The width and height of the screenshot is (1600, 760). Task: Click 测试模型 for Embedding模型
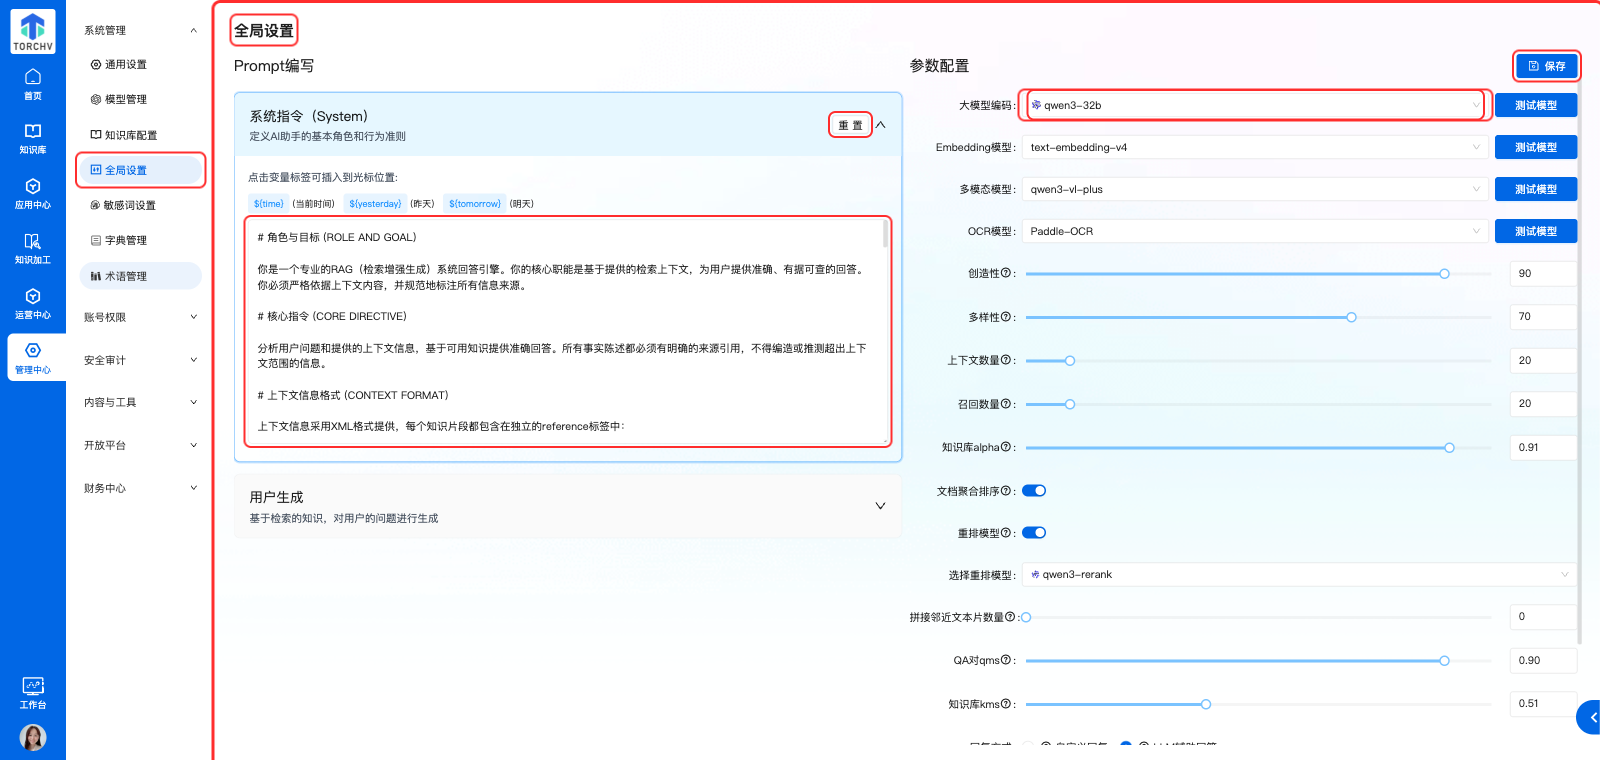point(1535,147)
